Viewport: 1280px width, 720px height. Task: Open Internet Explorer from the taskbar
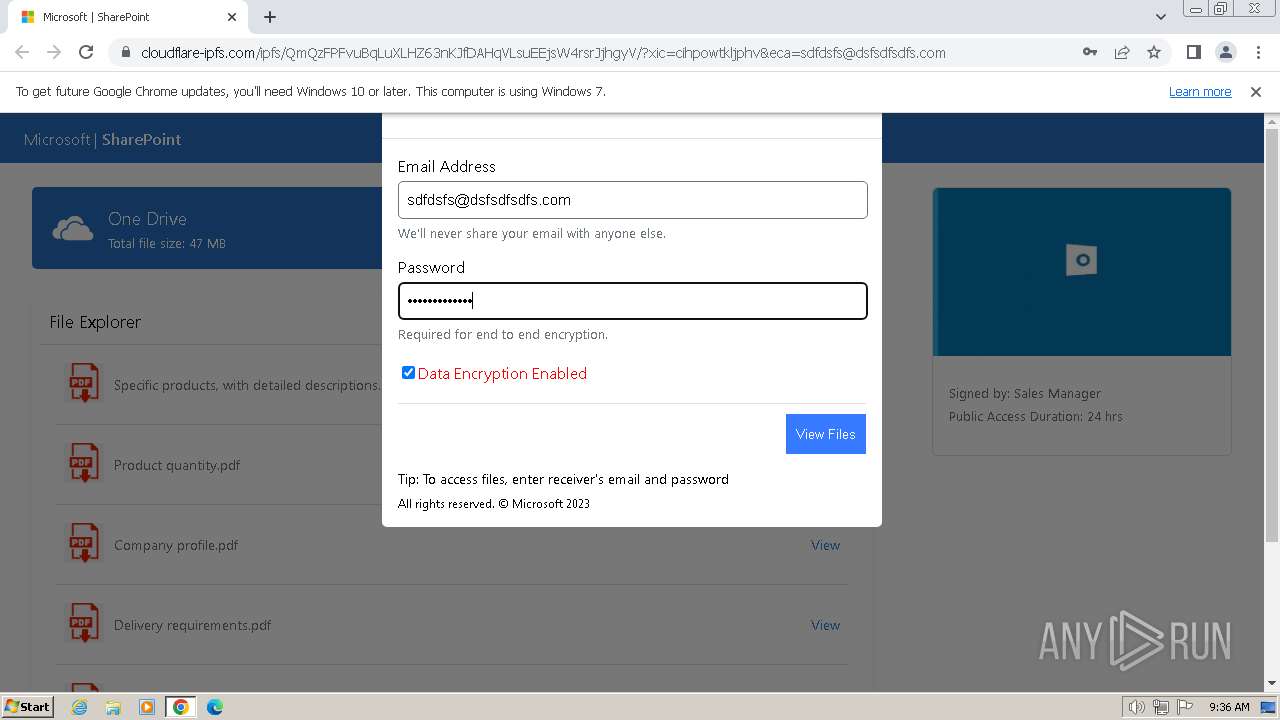click(79, 707)
